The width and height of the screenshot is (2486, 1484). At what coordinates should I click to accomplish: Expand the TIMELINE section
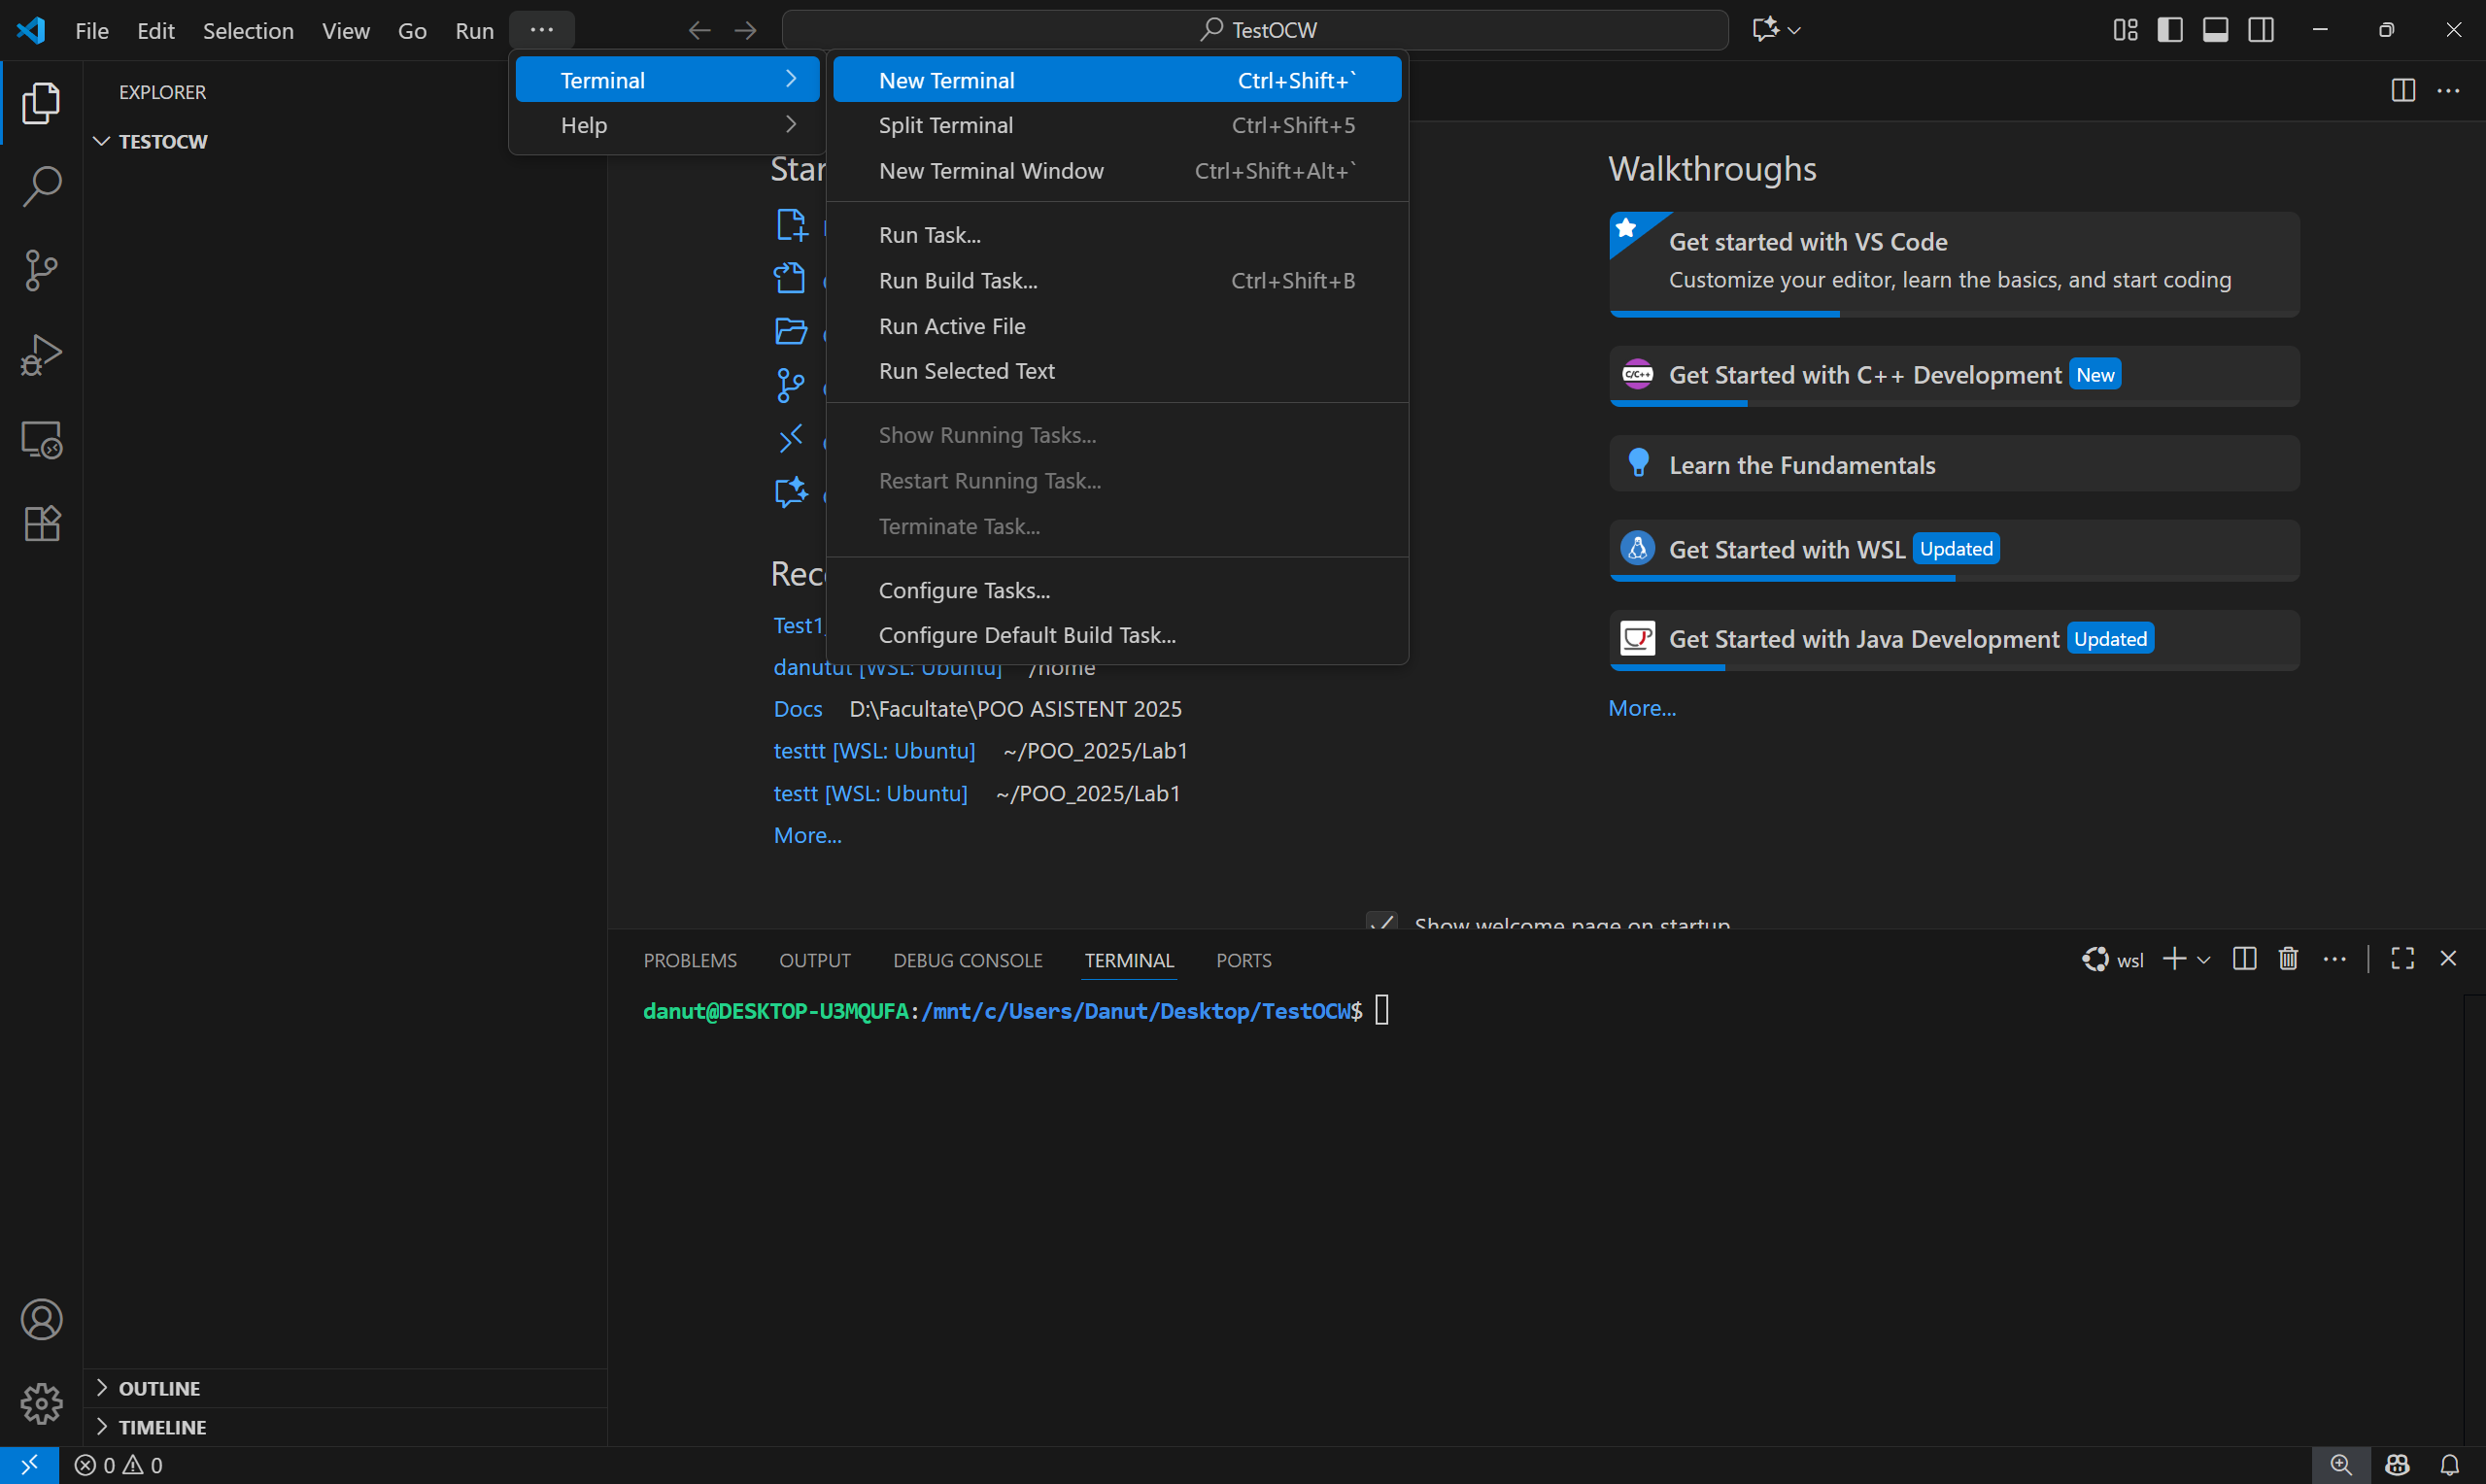[162, 1427]
